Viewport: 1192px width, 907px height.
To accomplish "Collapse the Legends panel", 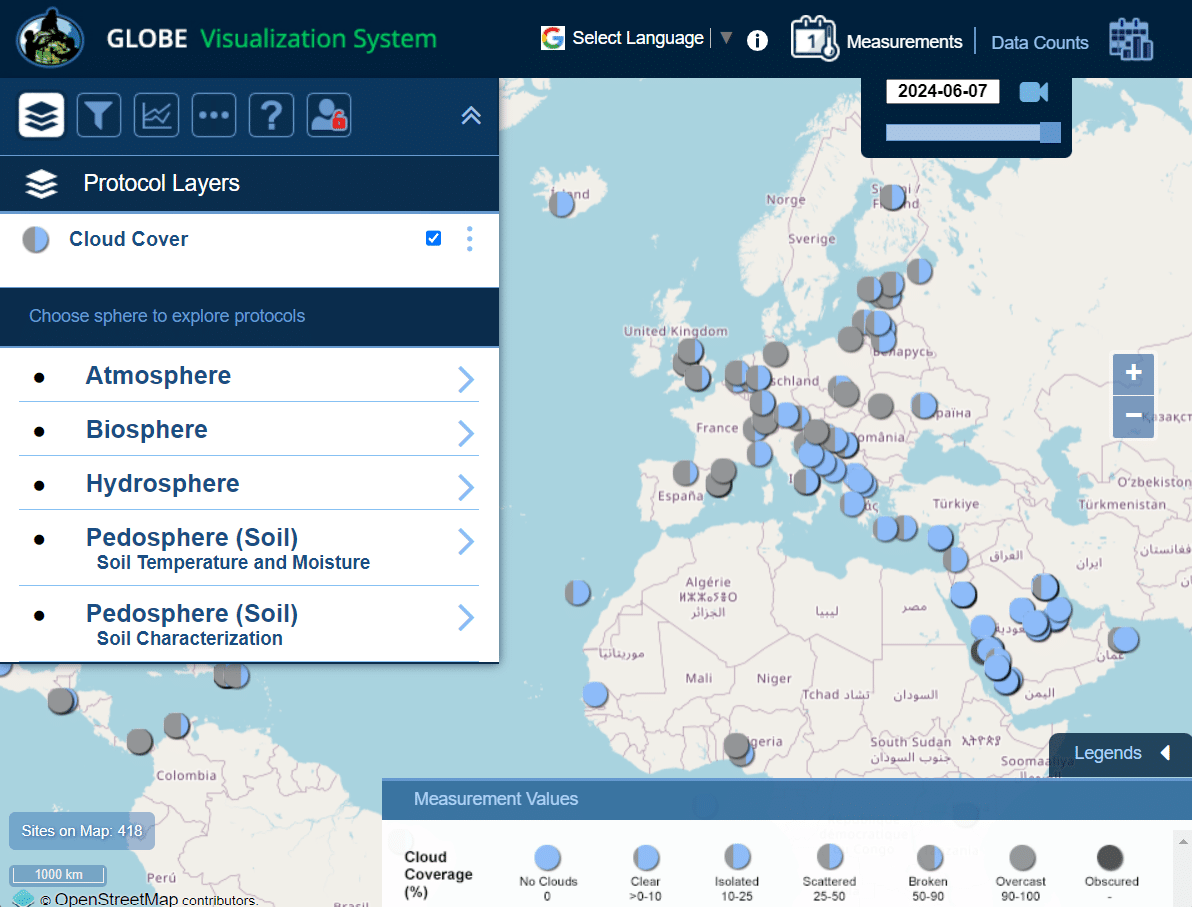I will tap(1120, 753).
